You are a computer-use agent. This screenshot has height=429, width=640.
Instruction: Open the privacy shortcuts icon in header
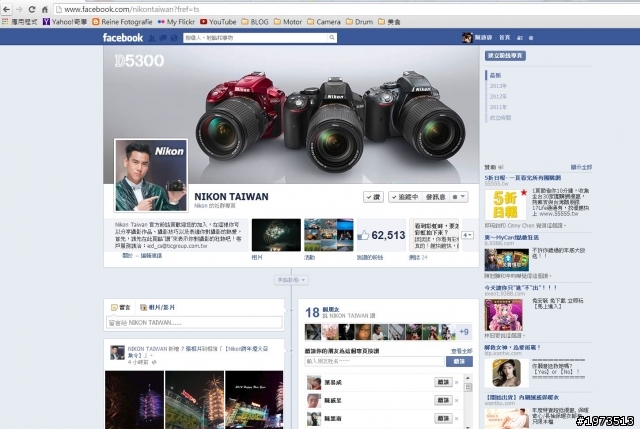520,38
